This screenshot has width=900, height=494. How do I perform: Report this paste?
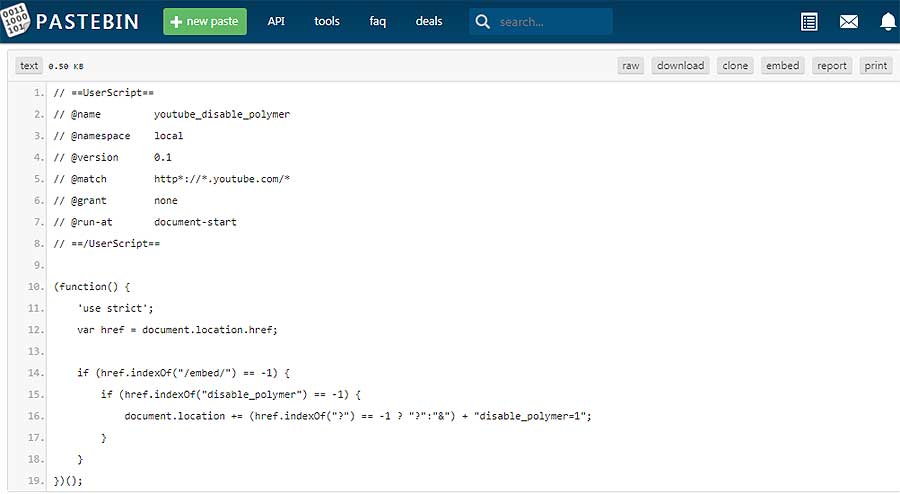[x=832, y=65]
